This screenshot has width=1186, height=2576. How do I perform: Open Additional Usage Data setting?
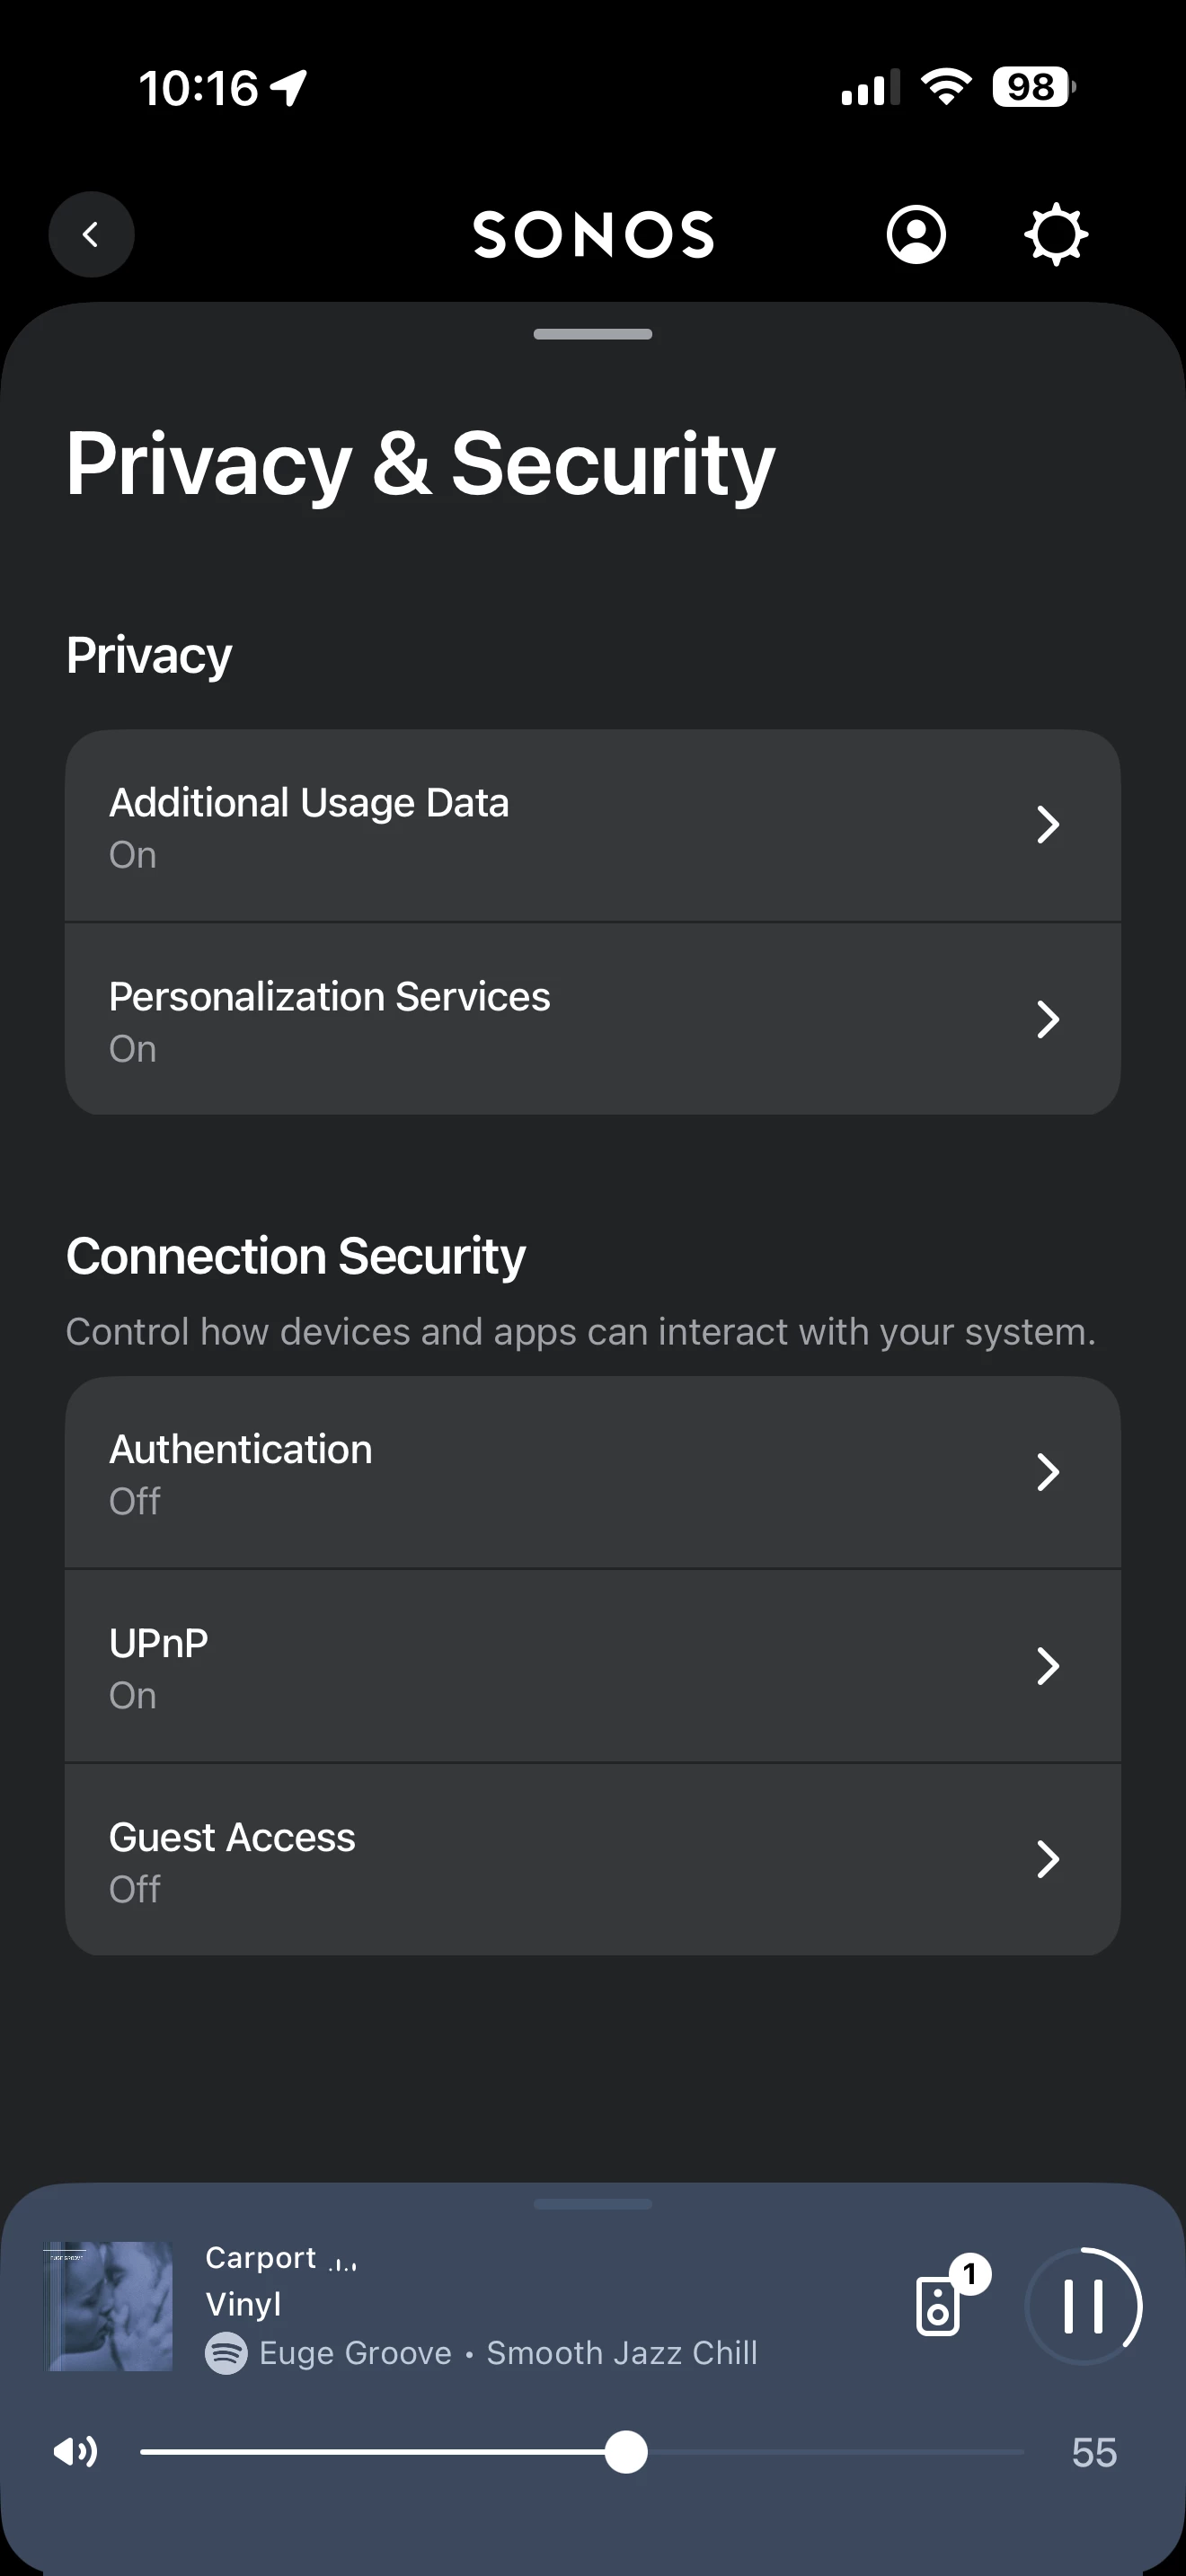click(592, 826)
